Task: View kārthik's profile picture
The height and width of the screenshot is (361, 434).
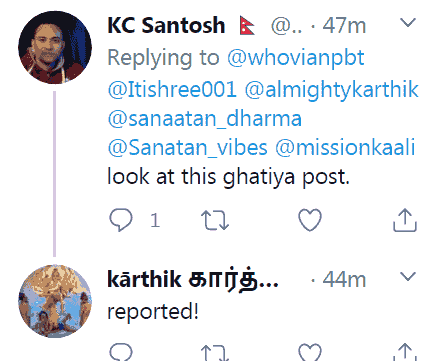Action: point(55,301)
